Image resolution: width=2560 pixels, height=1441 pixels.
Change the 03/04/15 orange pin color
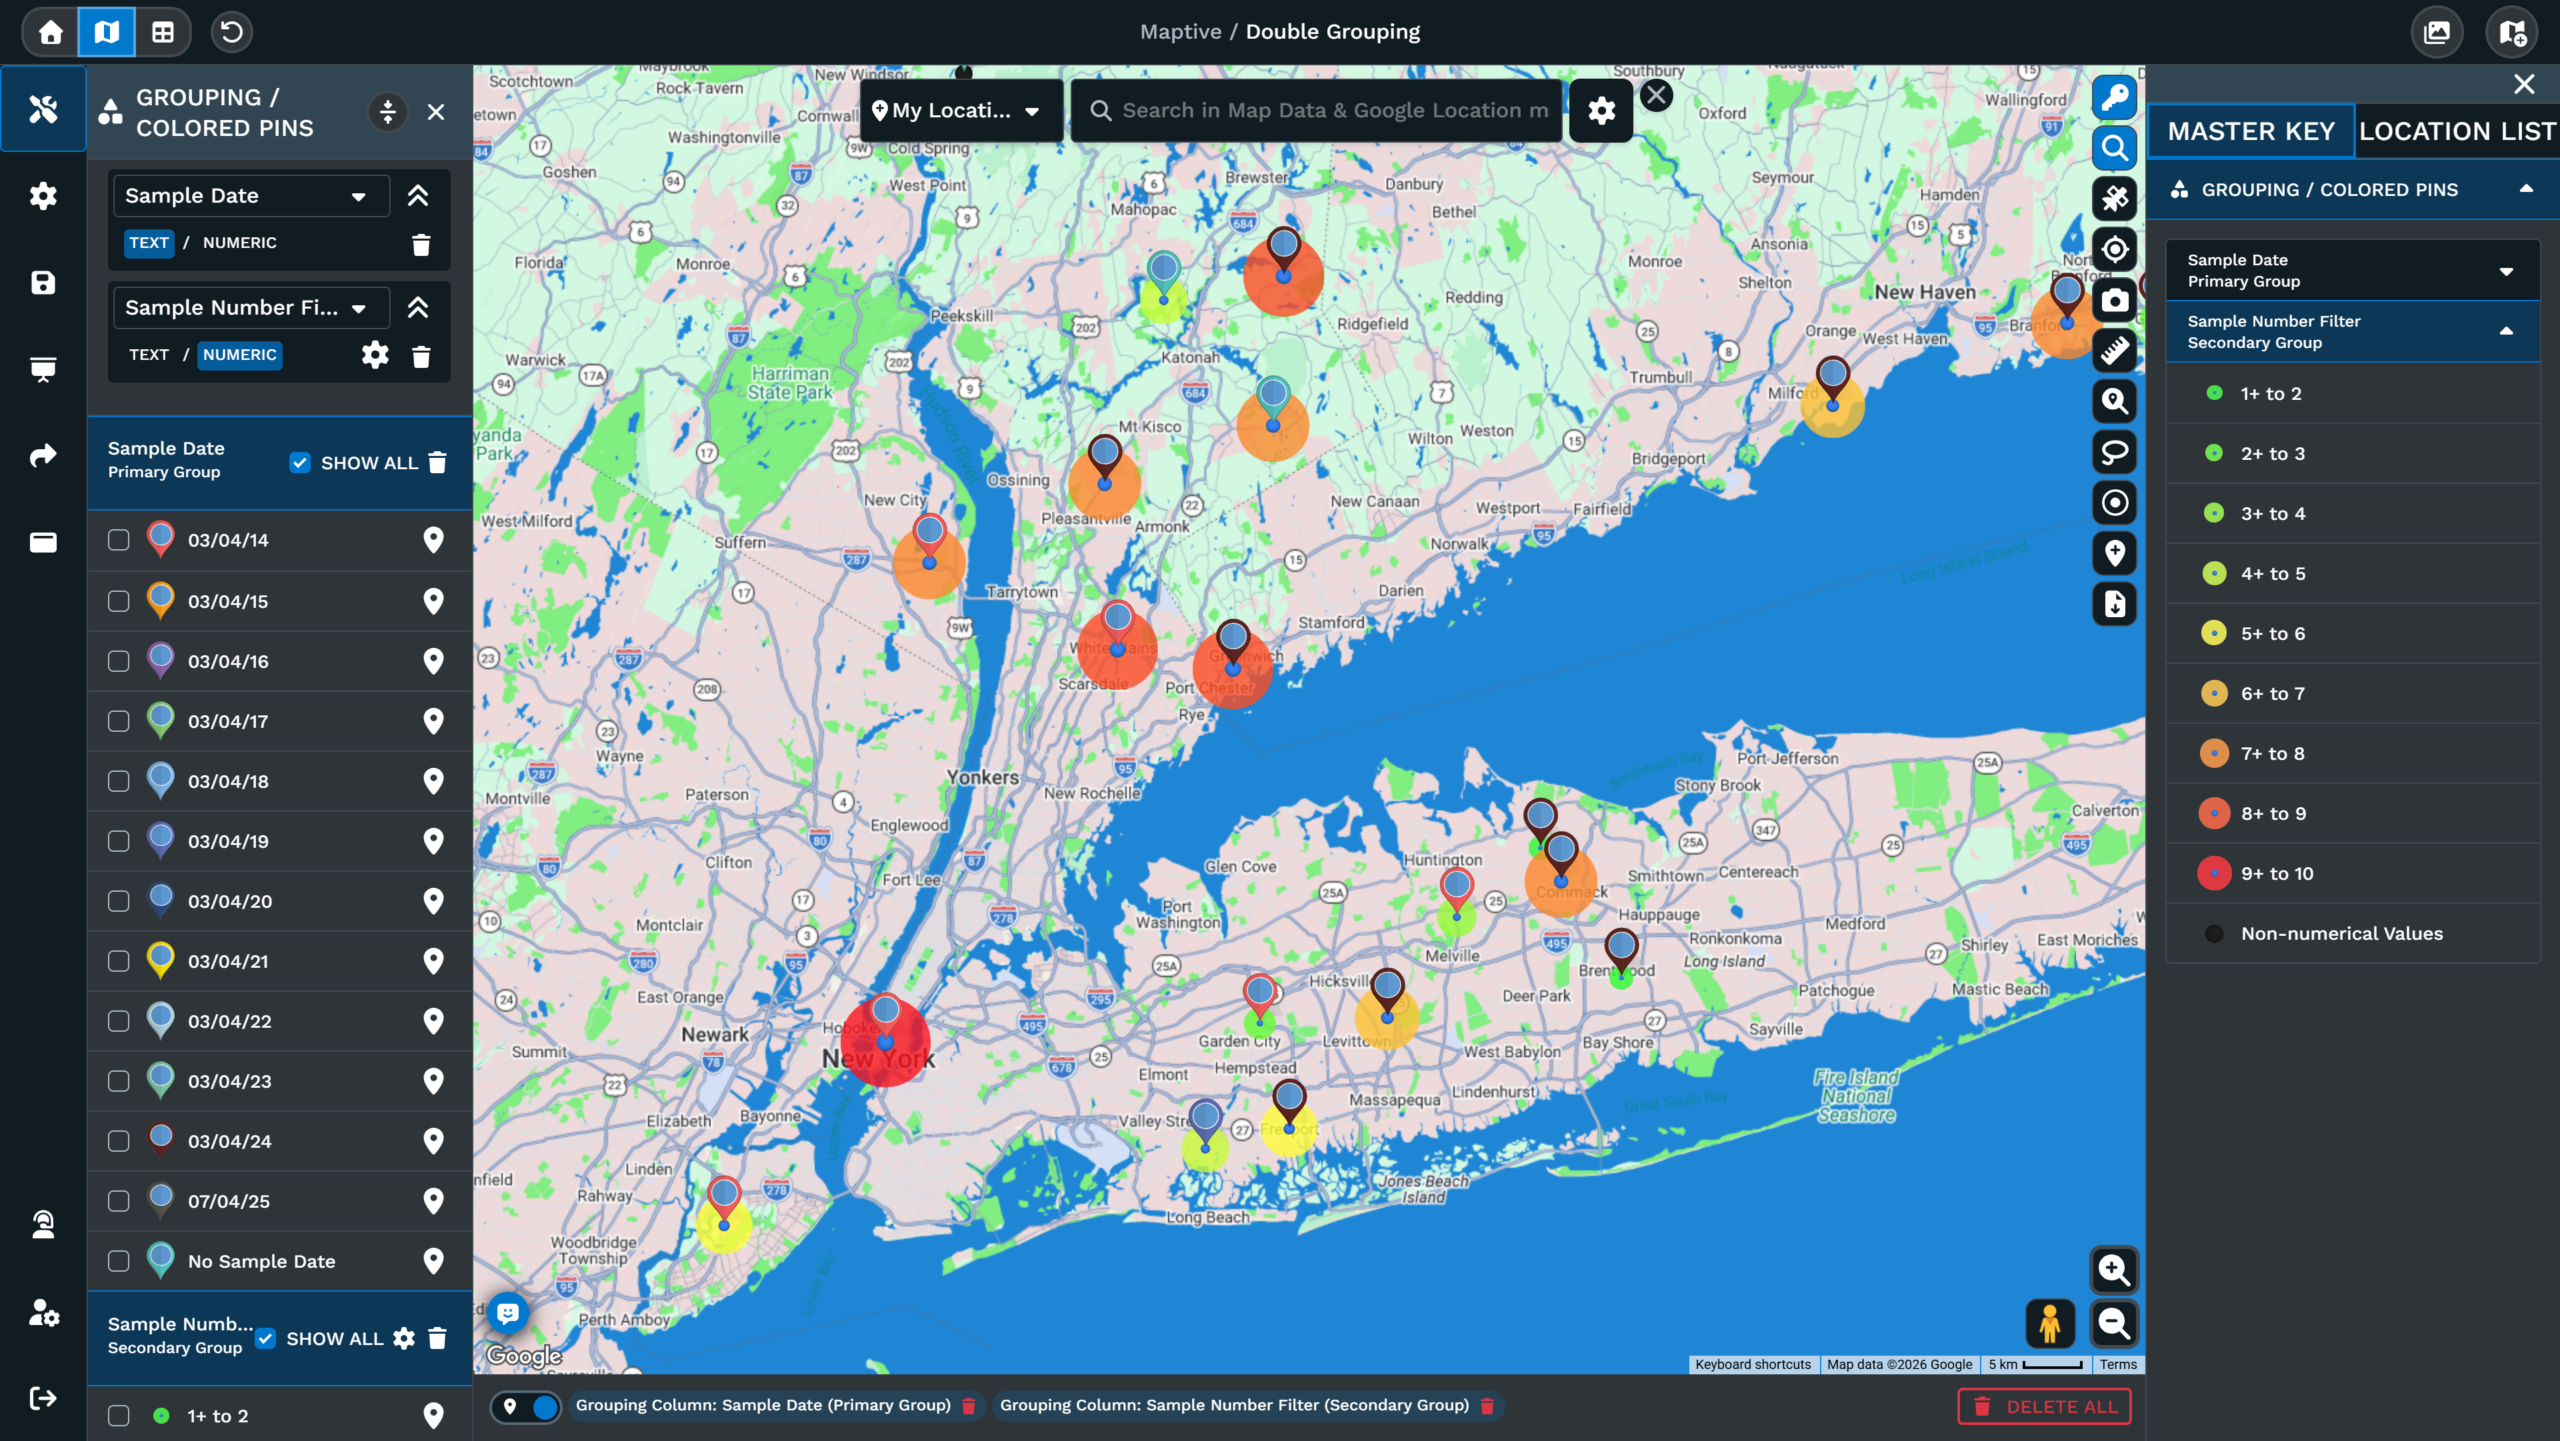tap(160, 600)
